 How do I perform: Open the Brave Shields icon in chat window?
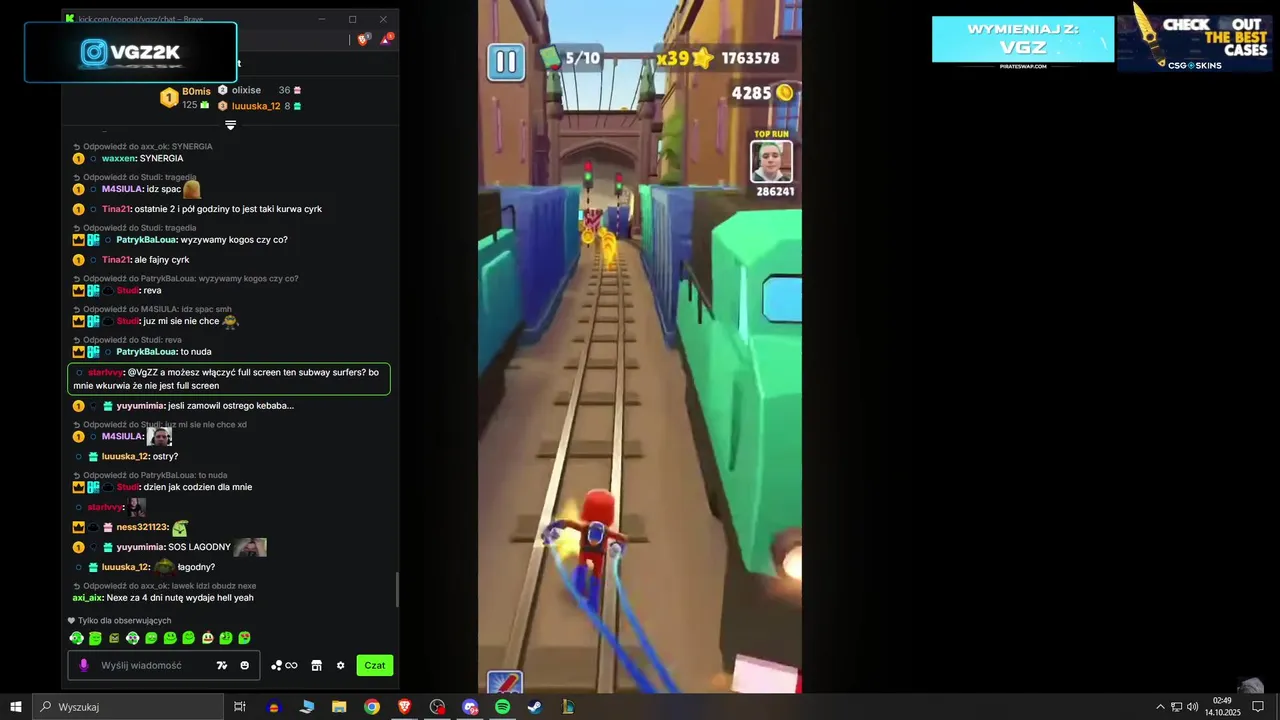tap(363, 39)
